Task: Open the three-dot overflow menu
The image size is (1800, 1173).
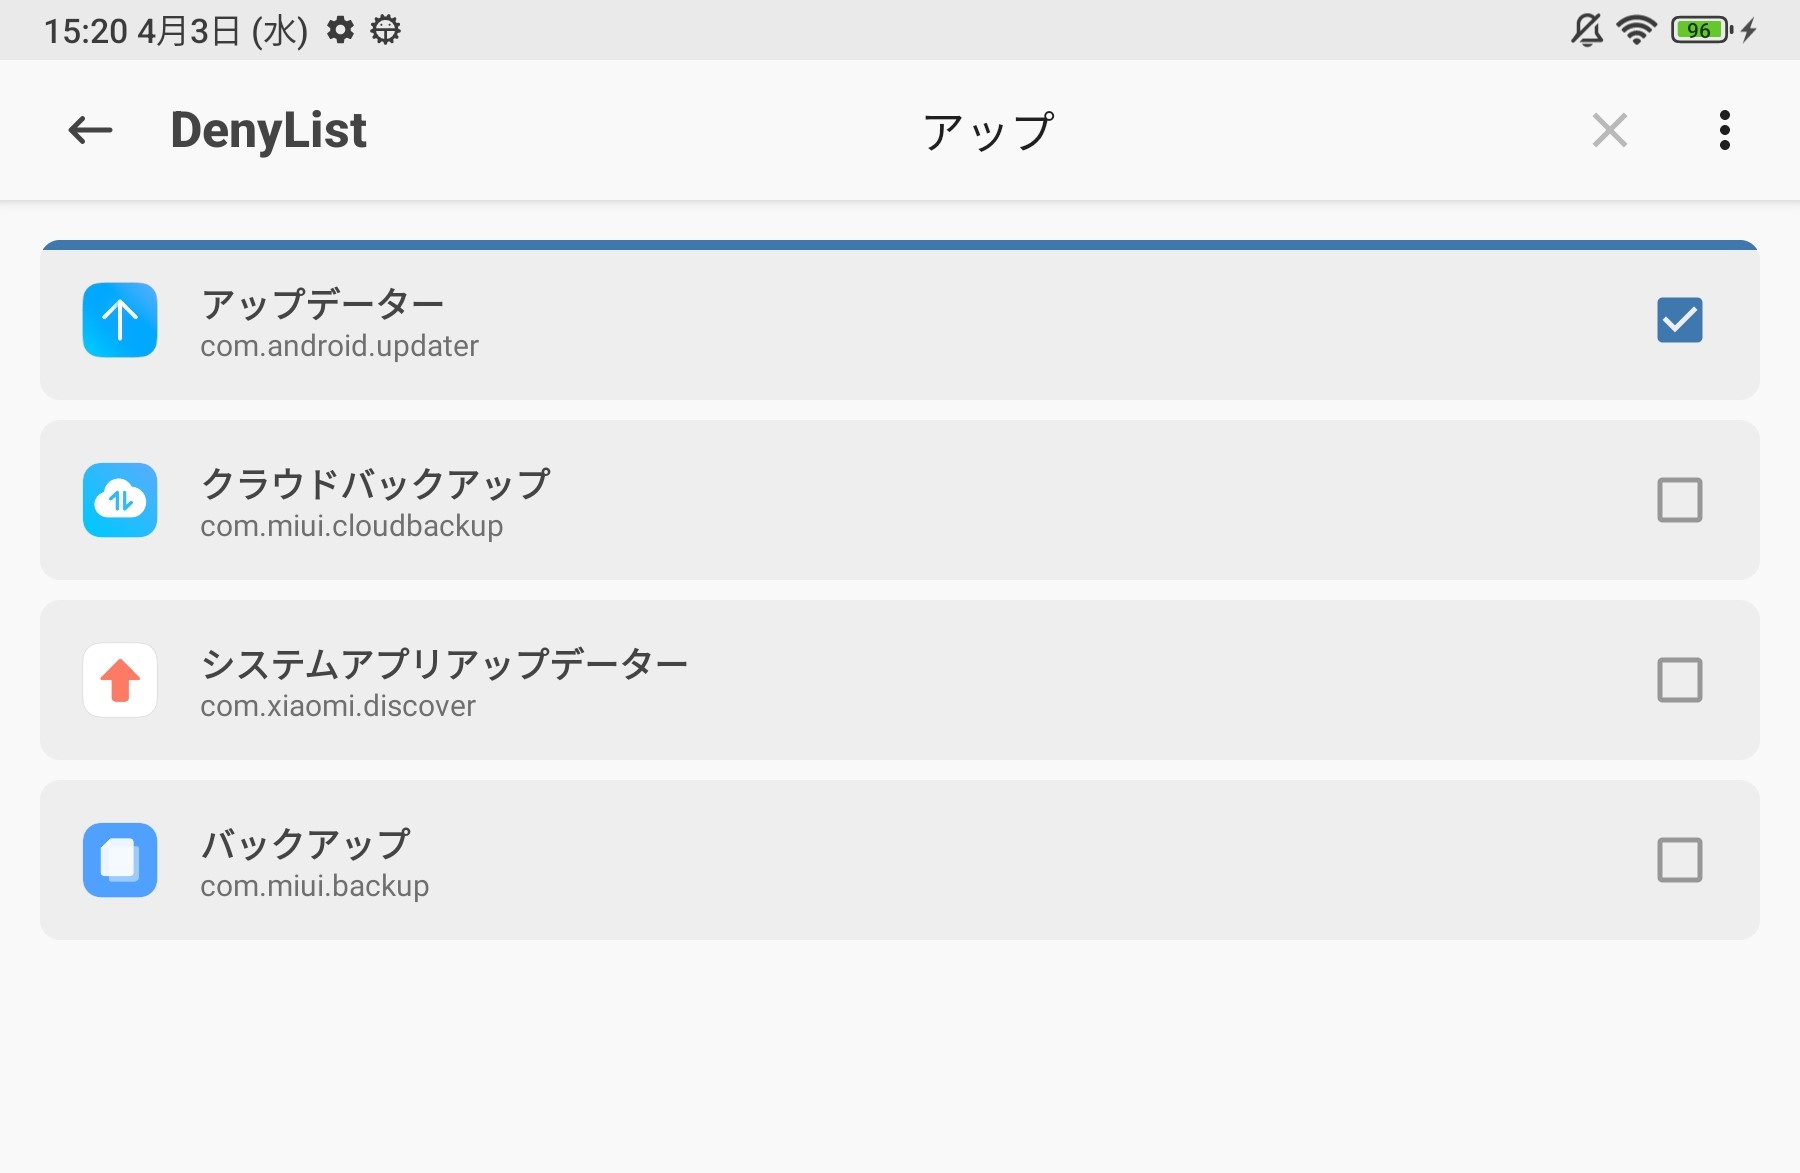Action: point(1724,130)
